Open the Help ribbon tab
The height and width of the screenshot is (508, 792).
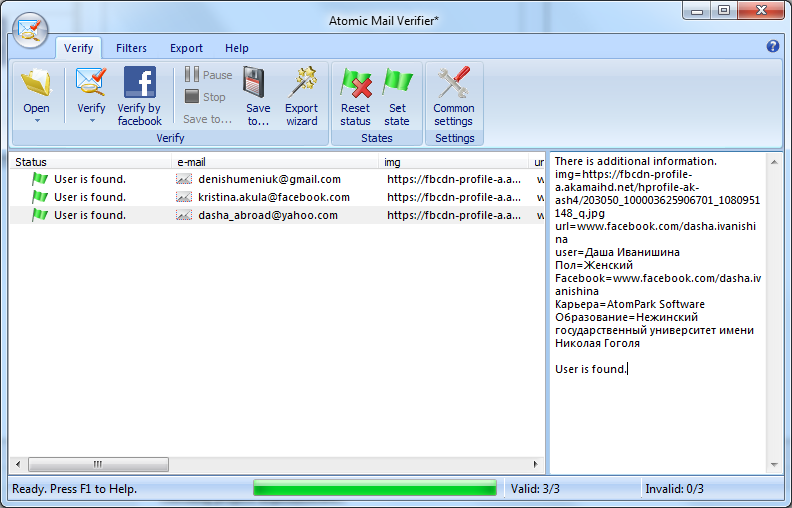pos(237,48)
